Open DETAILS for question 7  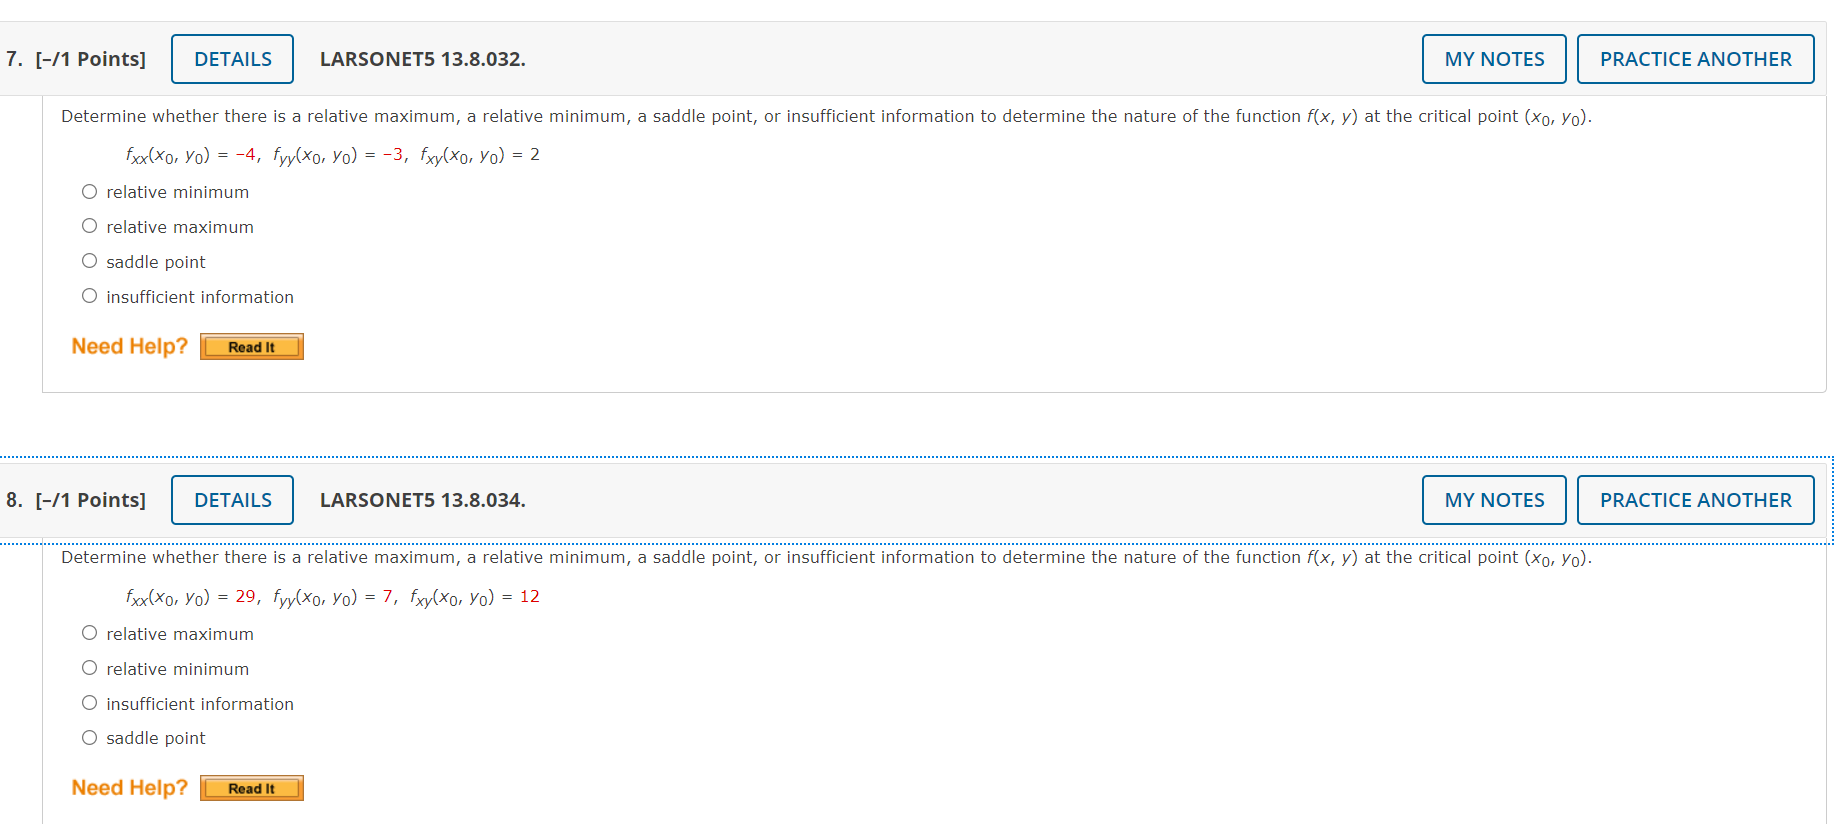click(232, 59)
